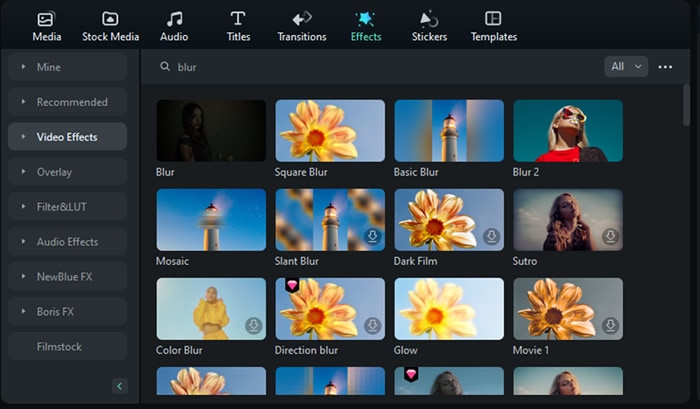Switch to the Titles tab

[x=238, y=27]
